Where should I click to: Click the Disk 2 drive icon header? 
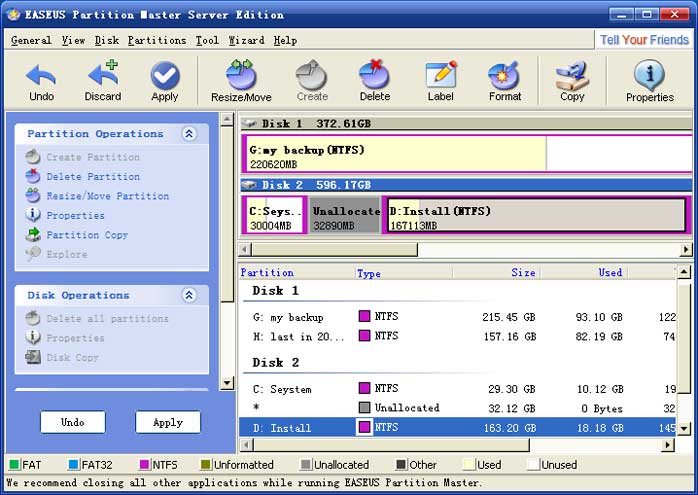point(250,185)
